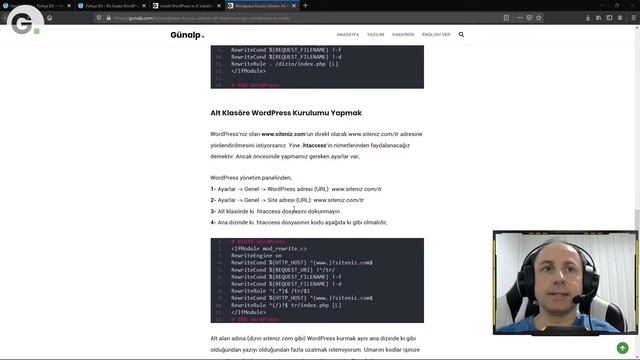Click code line RewriteCond %{REQUEST_URI} !^/tr/
This screenshot has height=360, width=640.
pos(283,270)
